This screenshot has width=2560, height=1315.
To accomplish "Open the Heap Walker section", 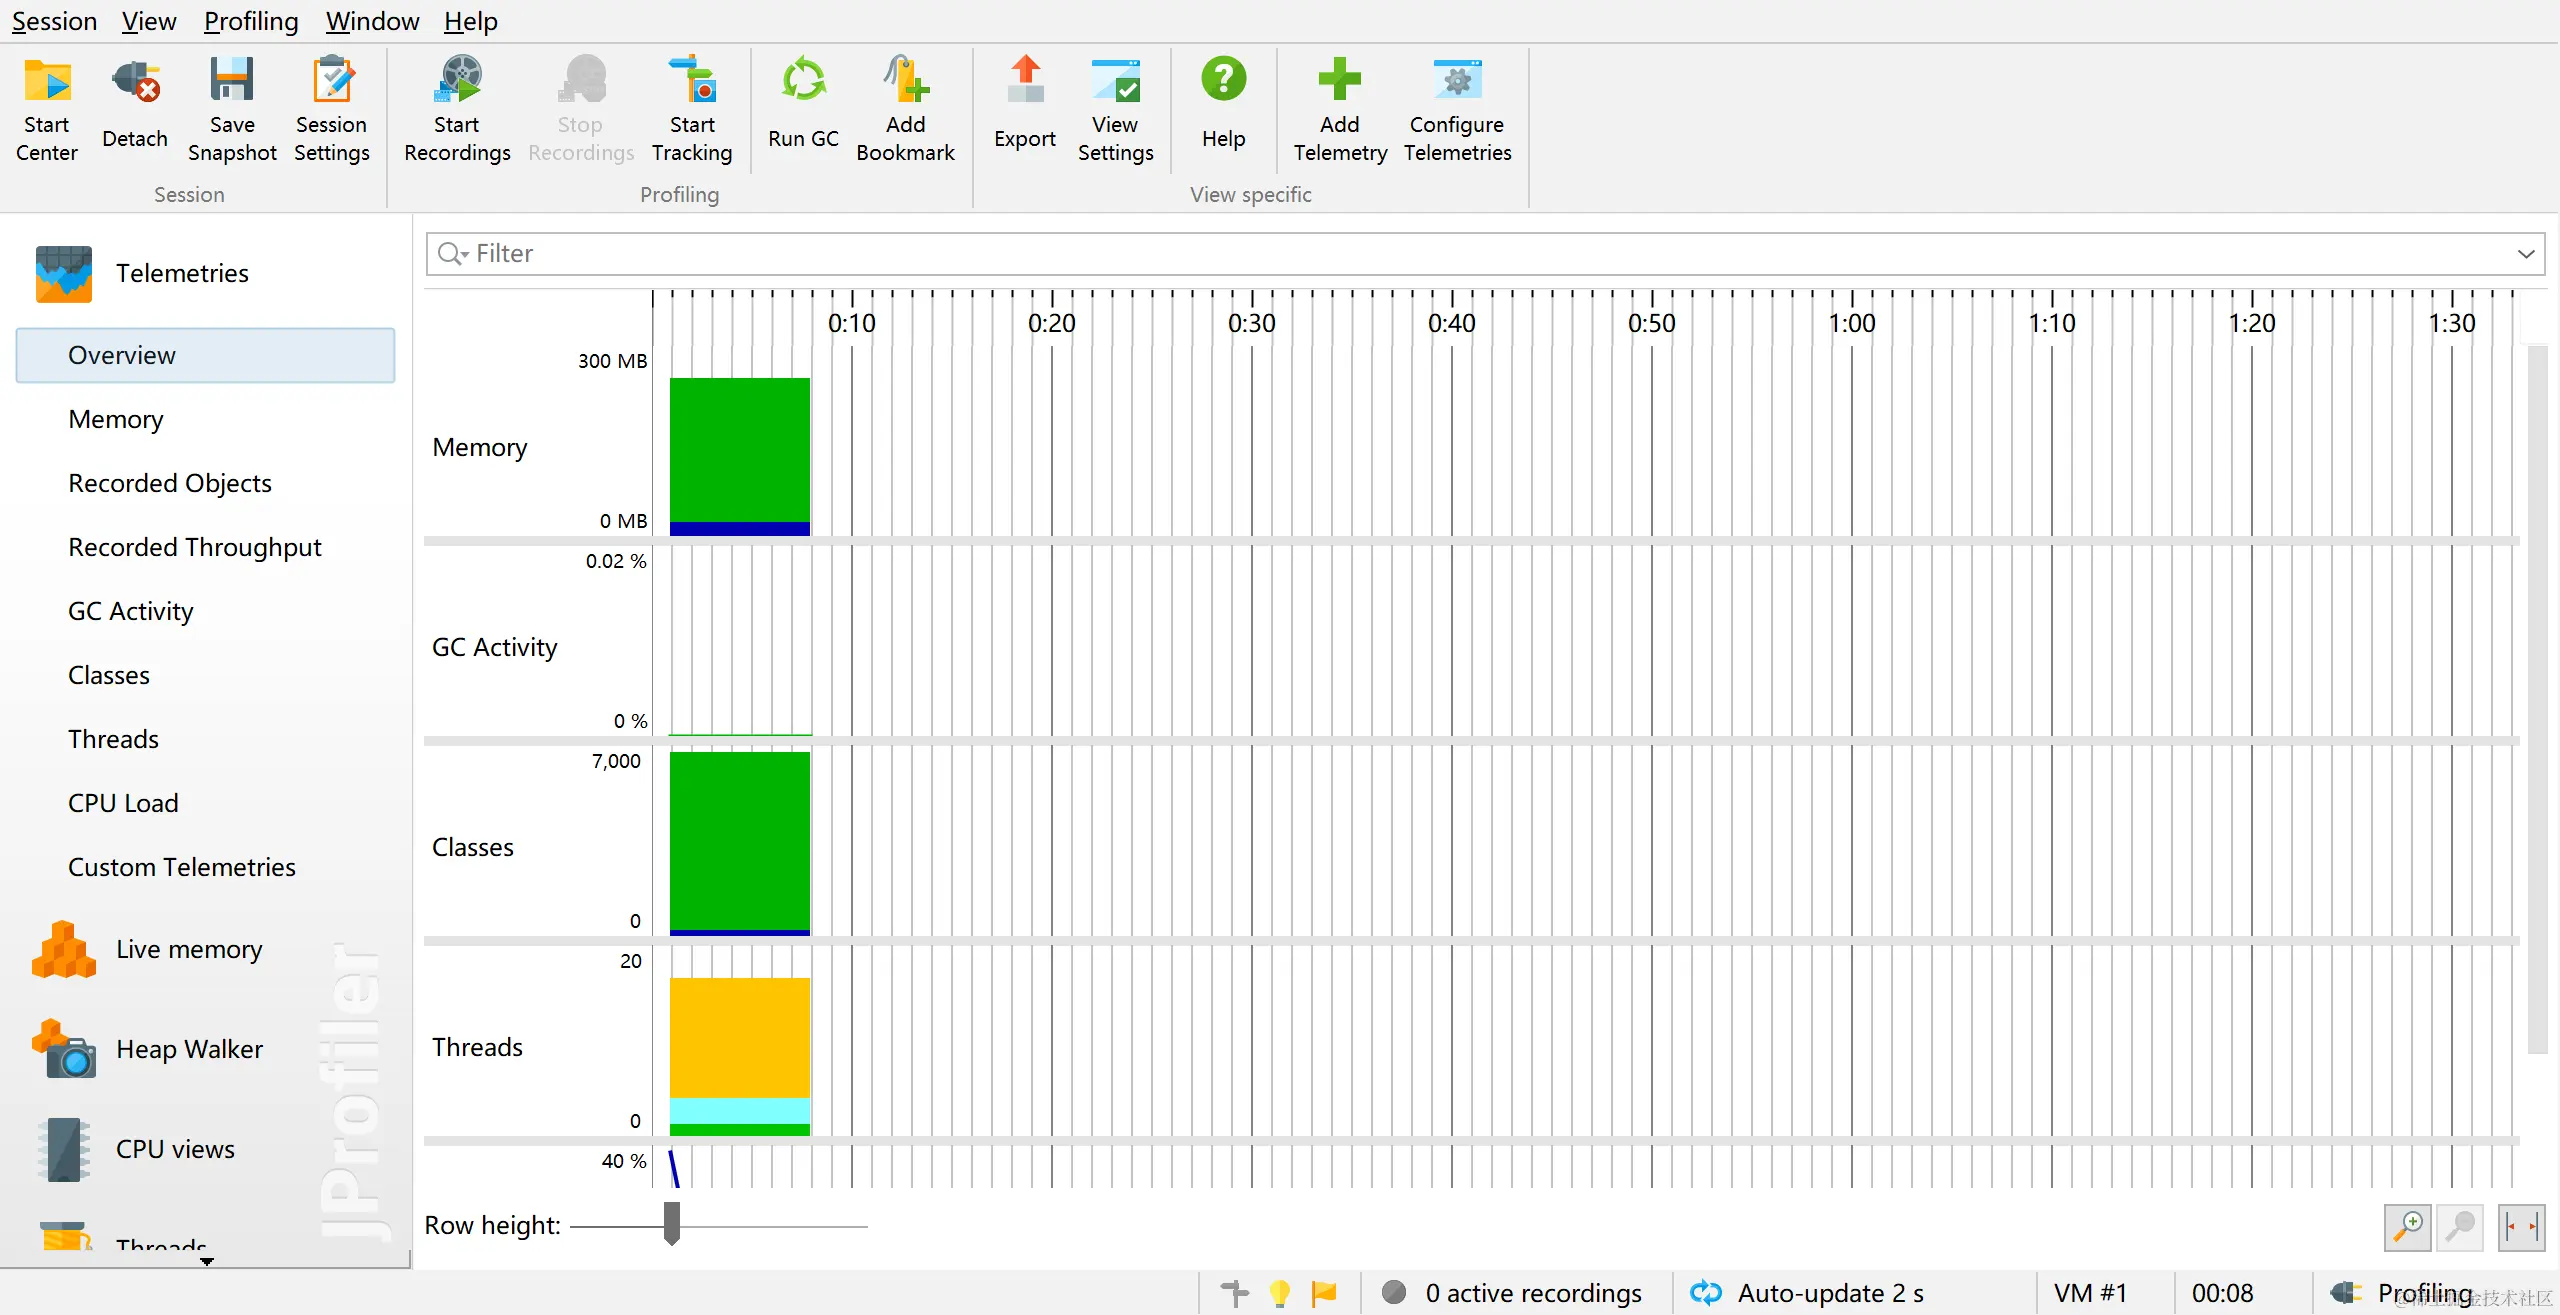I will (189, 1049).
